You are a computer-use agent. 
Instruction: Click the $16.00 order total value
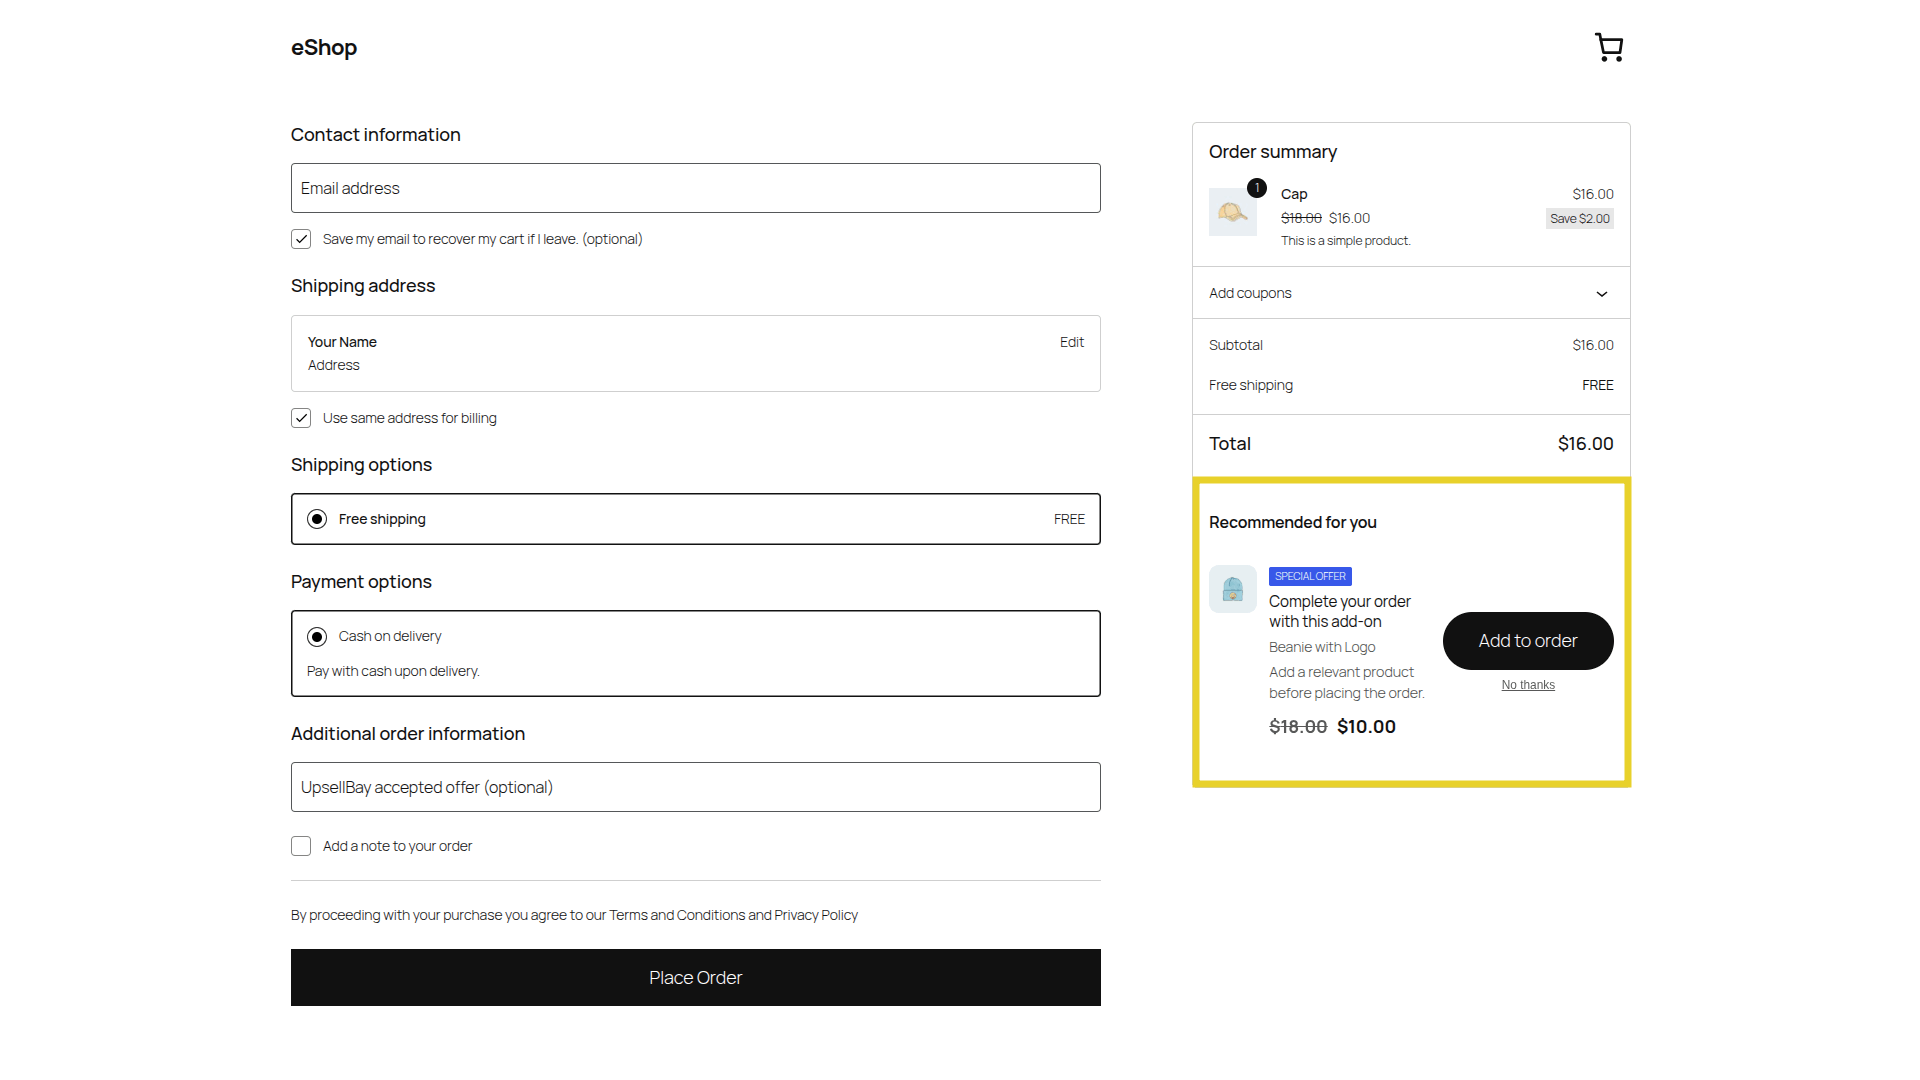pos(1586,444)
